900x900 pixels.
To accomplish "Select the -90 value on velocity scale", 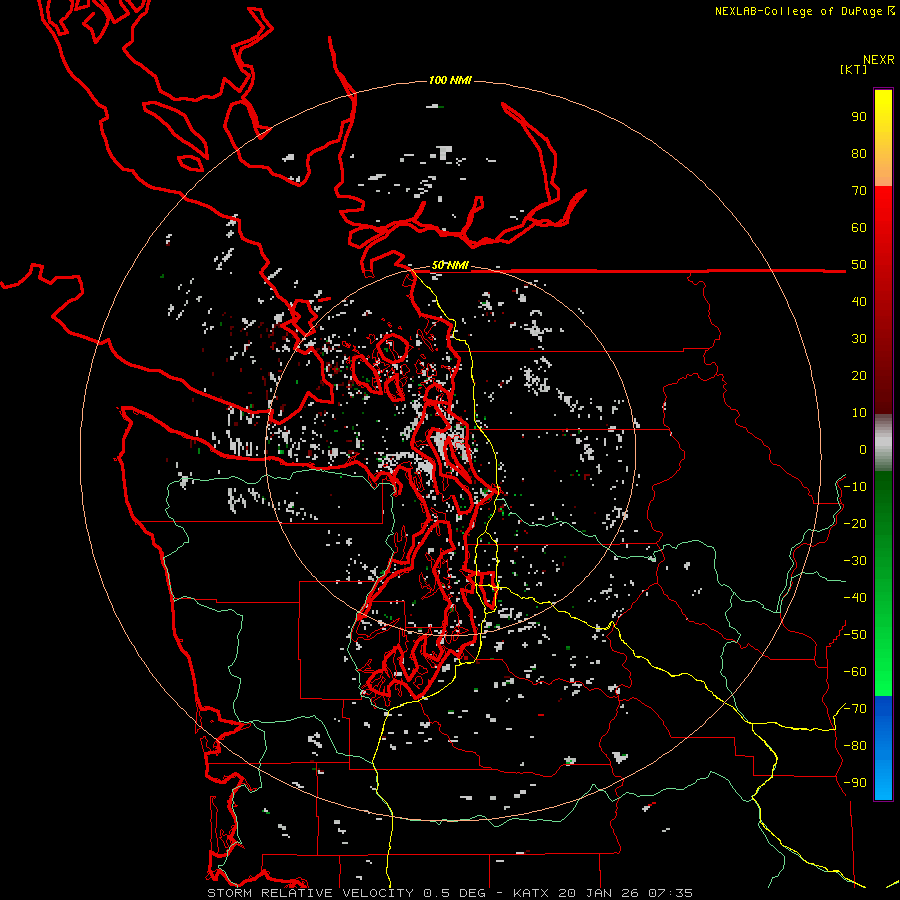I will click(x=855, y=783).
